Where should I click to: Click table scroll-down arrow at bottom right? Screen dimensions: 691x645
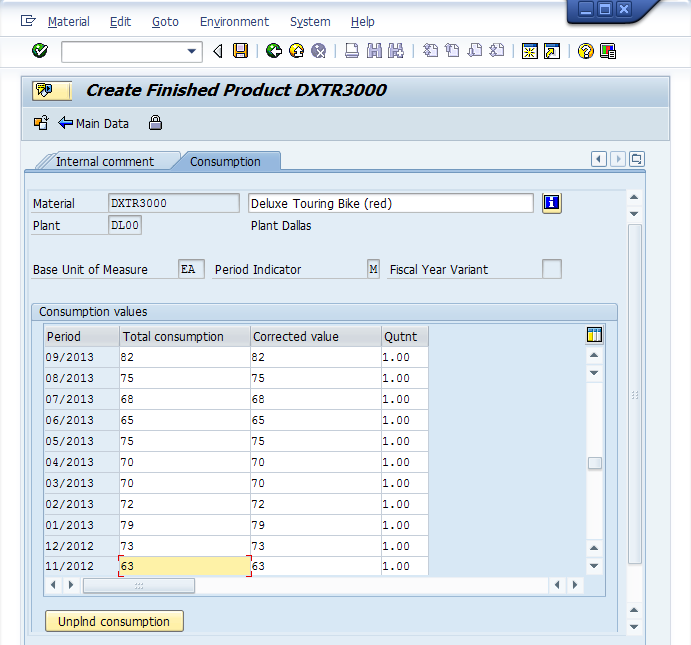pos(594,566)
